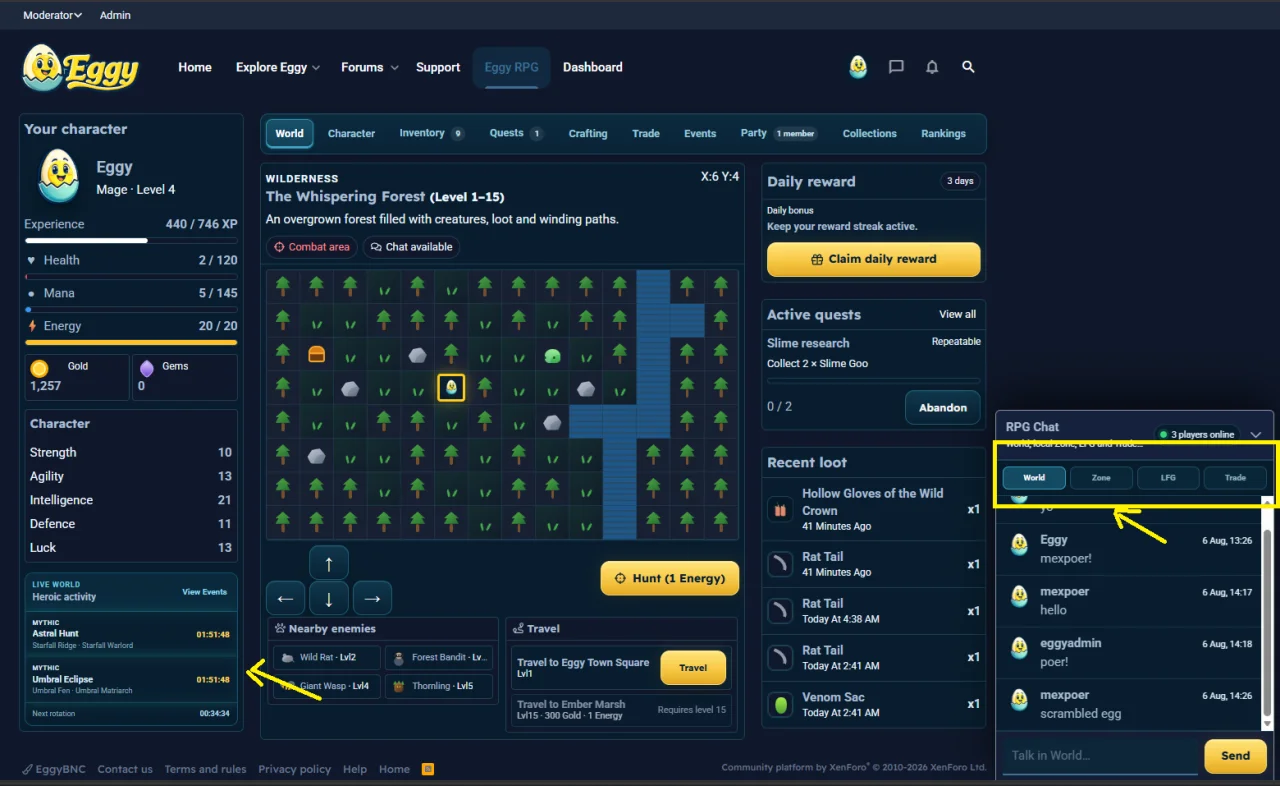Claim the daily reward

(873, 259)
